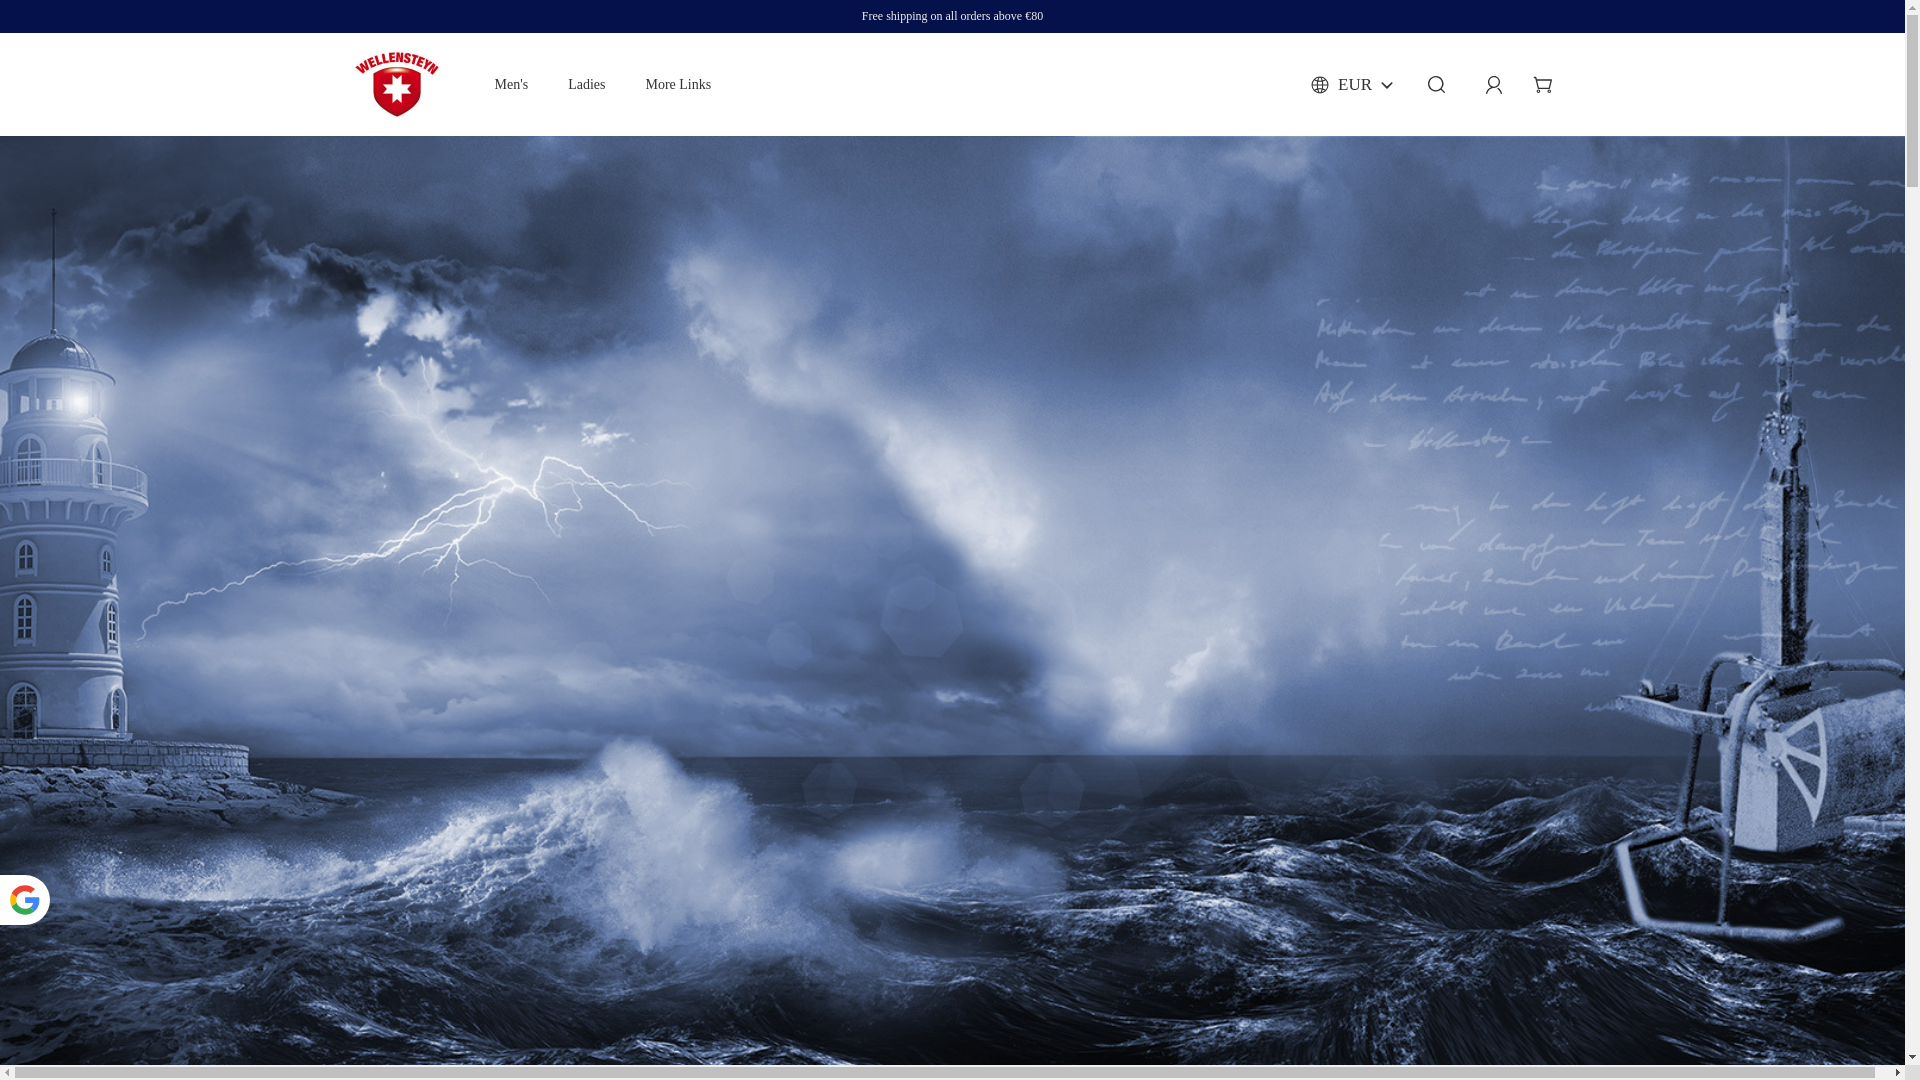Open the Ladies menu
The width and height of the screenshot is (1920, 1080).
coord(586,85)
